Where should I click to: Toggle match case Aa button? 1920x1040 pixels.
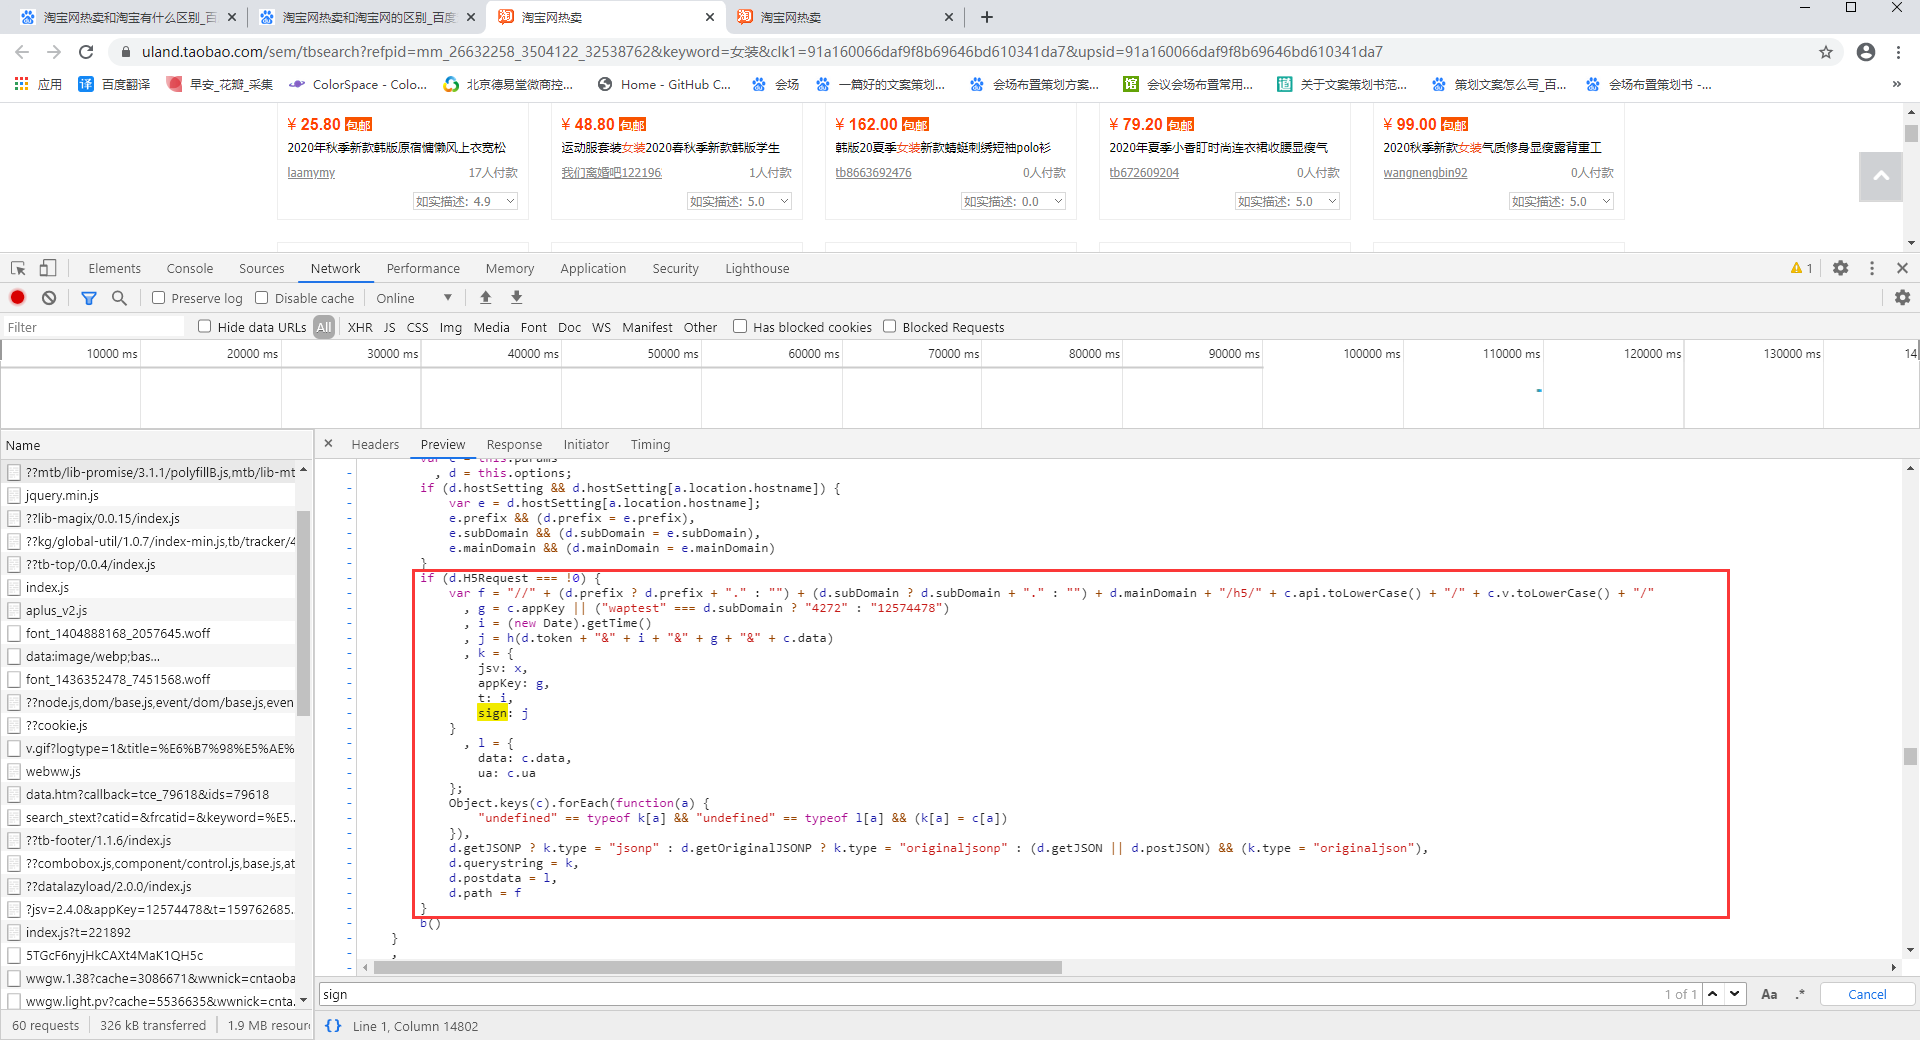pos(1769,994)
